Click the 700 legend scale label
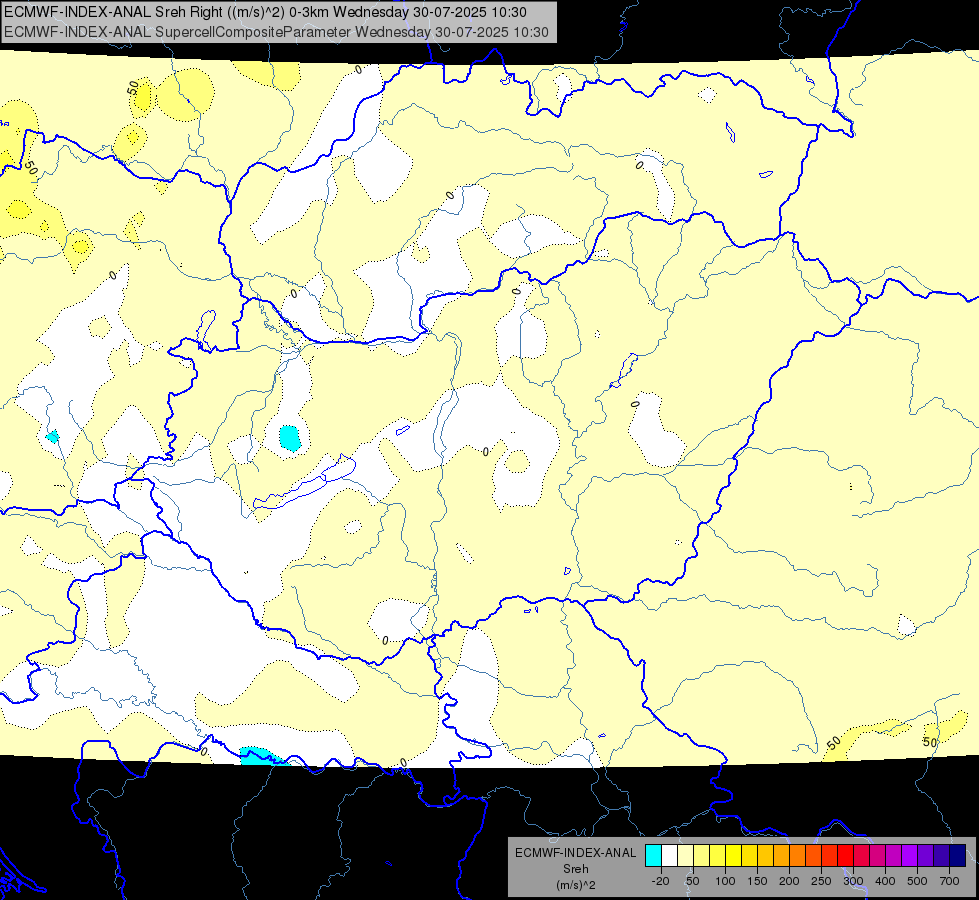This screenshot has width=979, height=900. tap(949, 881)
